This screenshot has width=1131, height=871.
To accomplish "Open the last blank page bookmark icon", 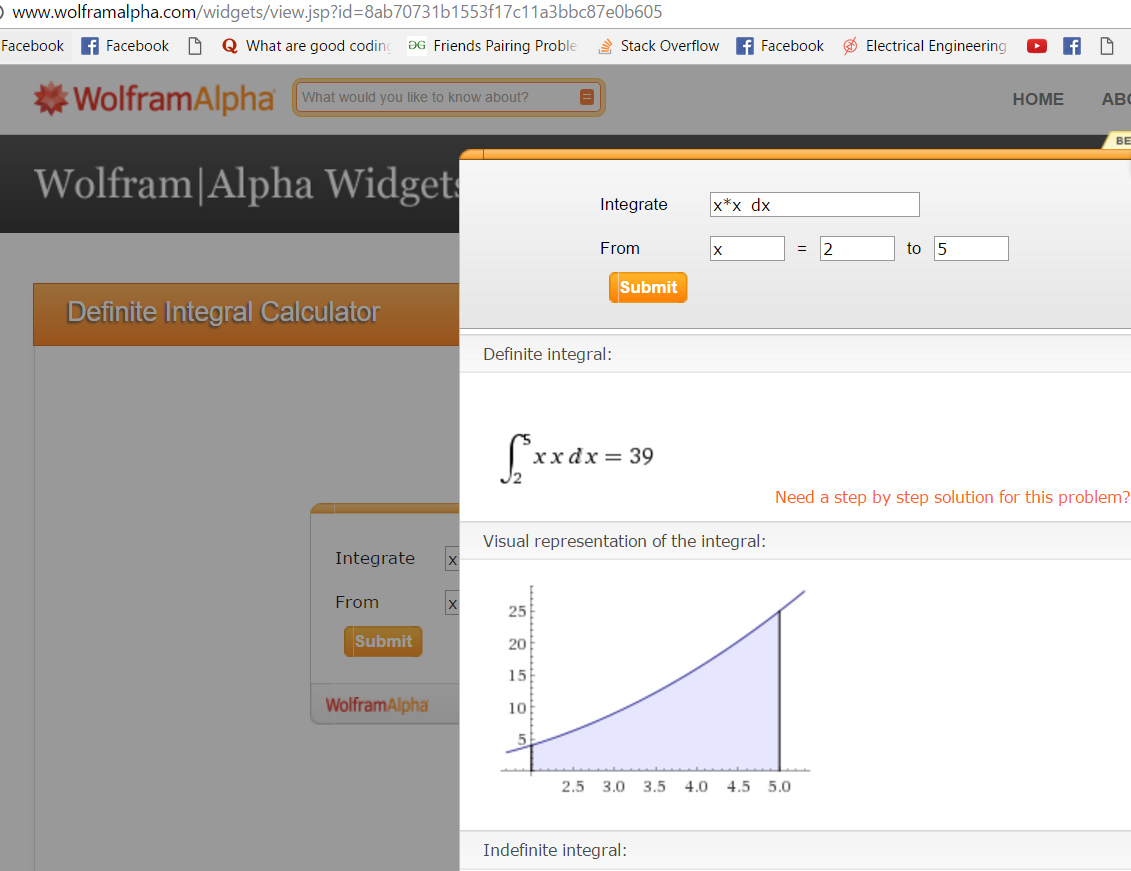I will point(1106,46).
